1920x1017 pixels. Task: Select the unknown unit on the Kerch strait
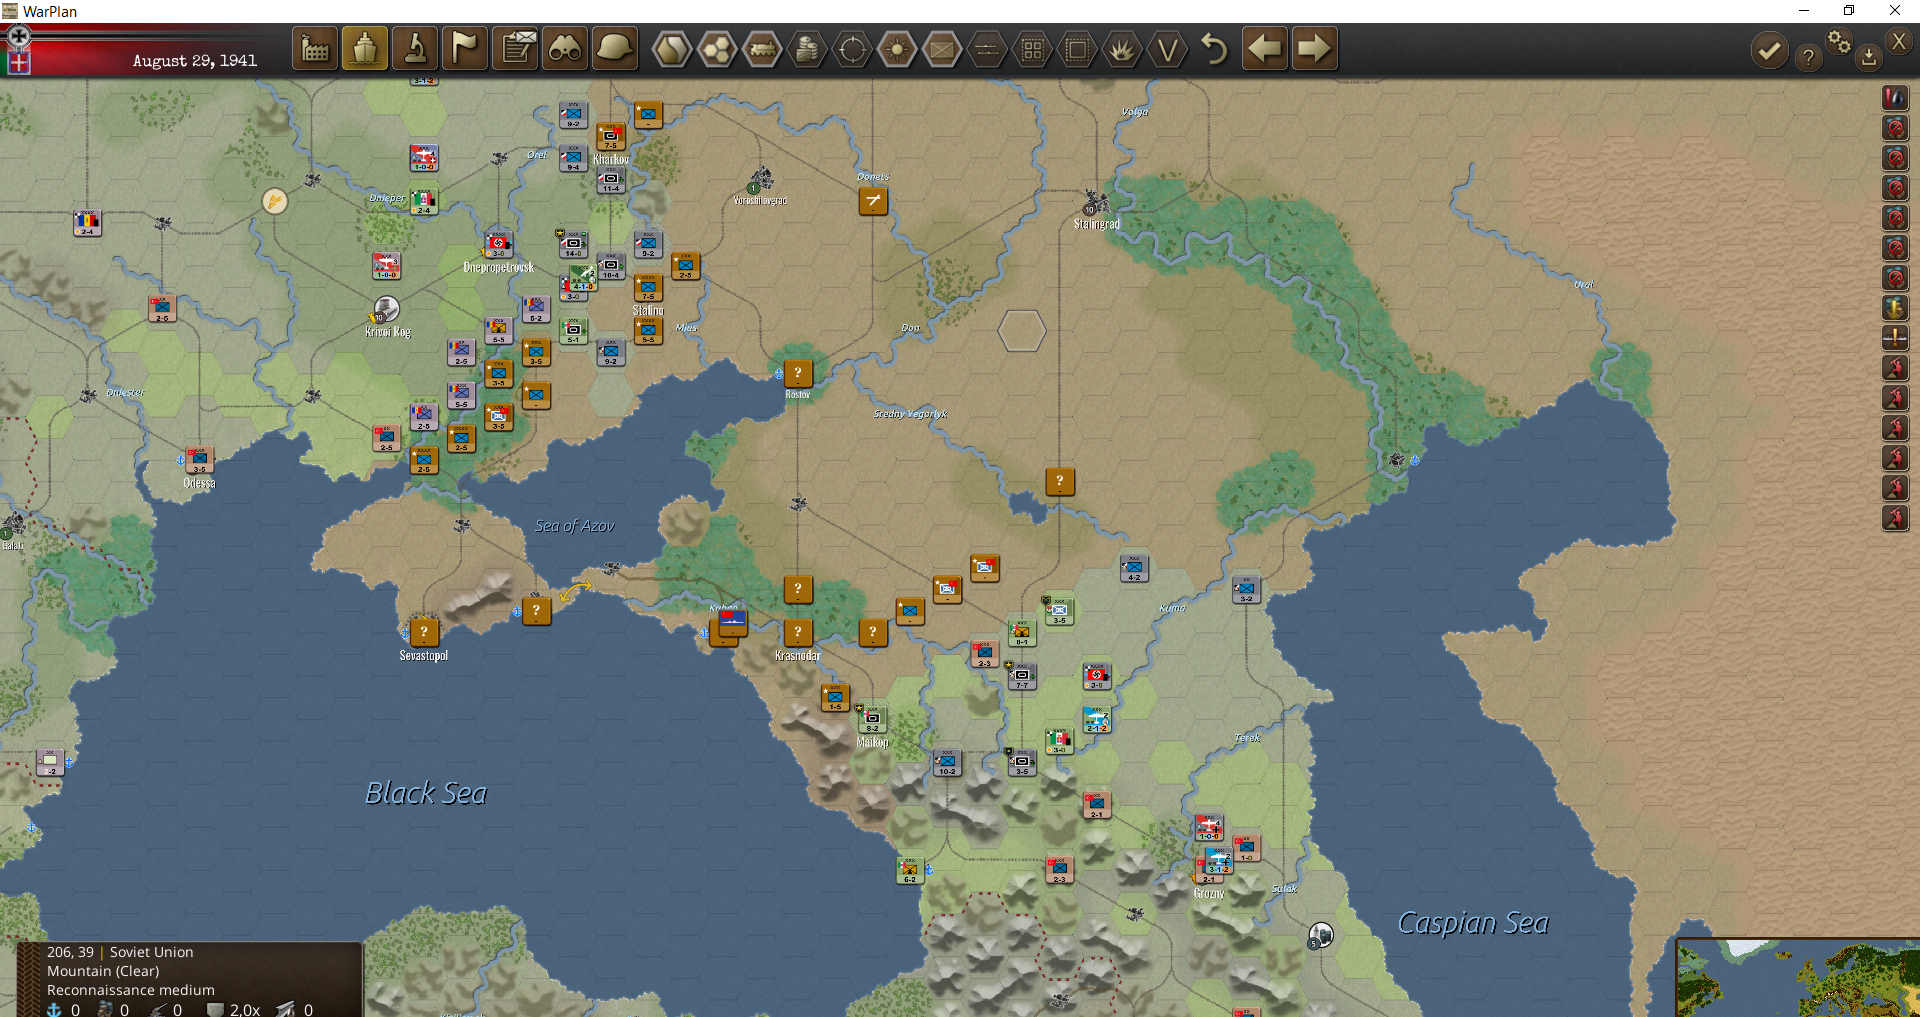(x=536, y=610)
